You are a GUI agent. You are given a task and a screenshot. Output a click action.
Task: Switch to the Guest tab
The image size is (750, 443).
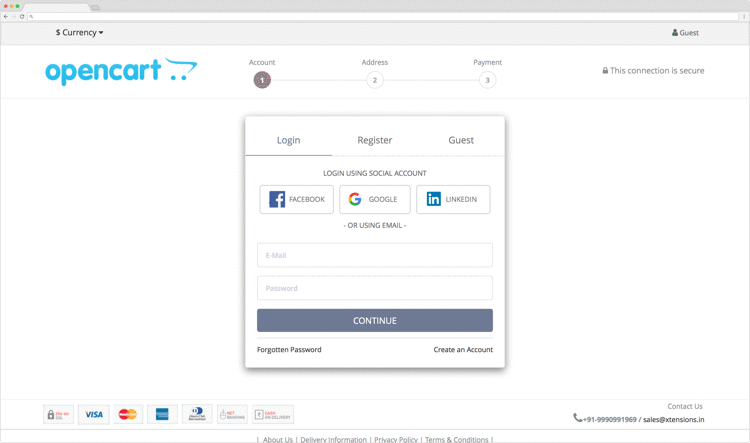click(461, 140)
